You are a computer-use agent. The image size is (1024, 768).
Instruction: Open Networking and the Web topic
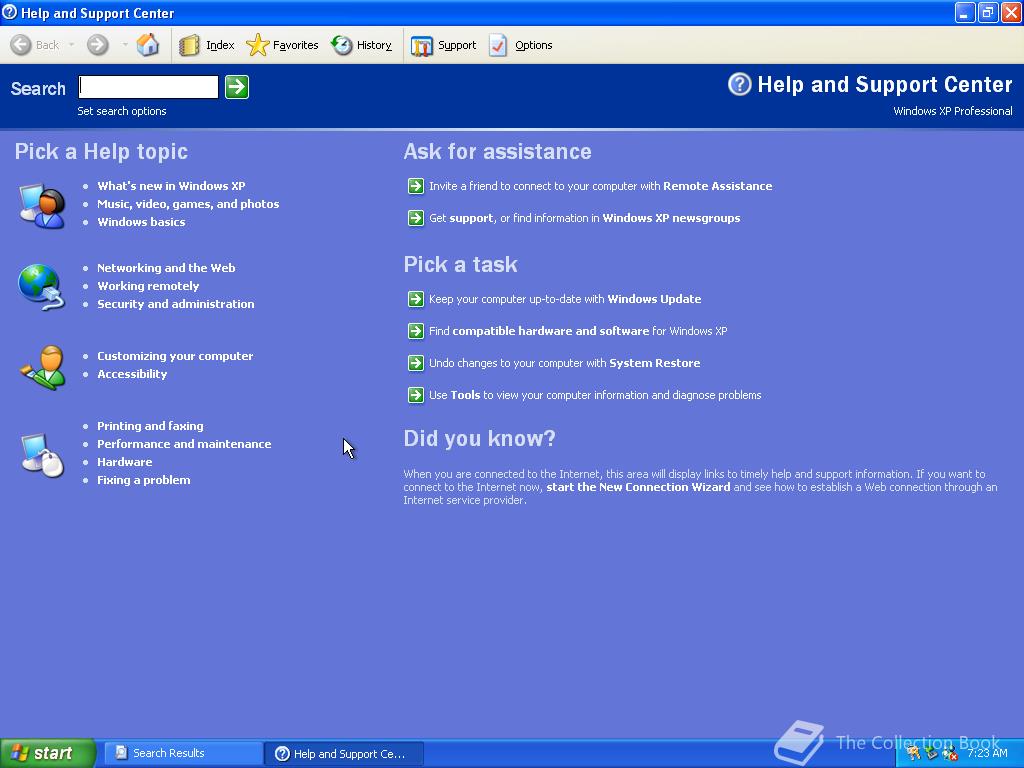pyautogui.click(x=166, y=268)
